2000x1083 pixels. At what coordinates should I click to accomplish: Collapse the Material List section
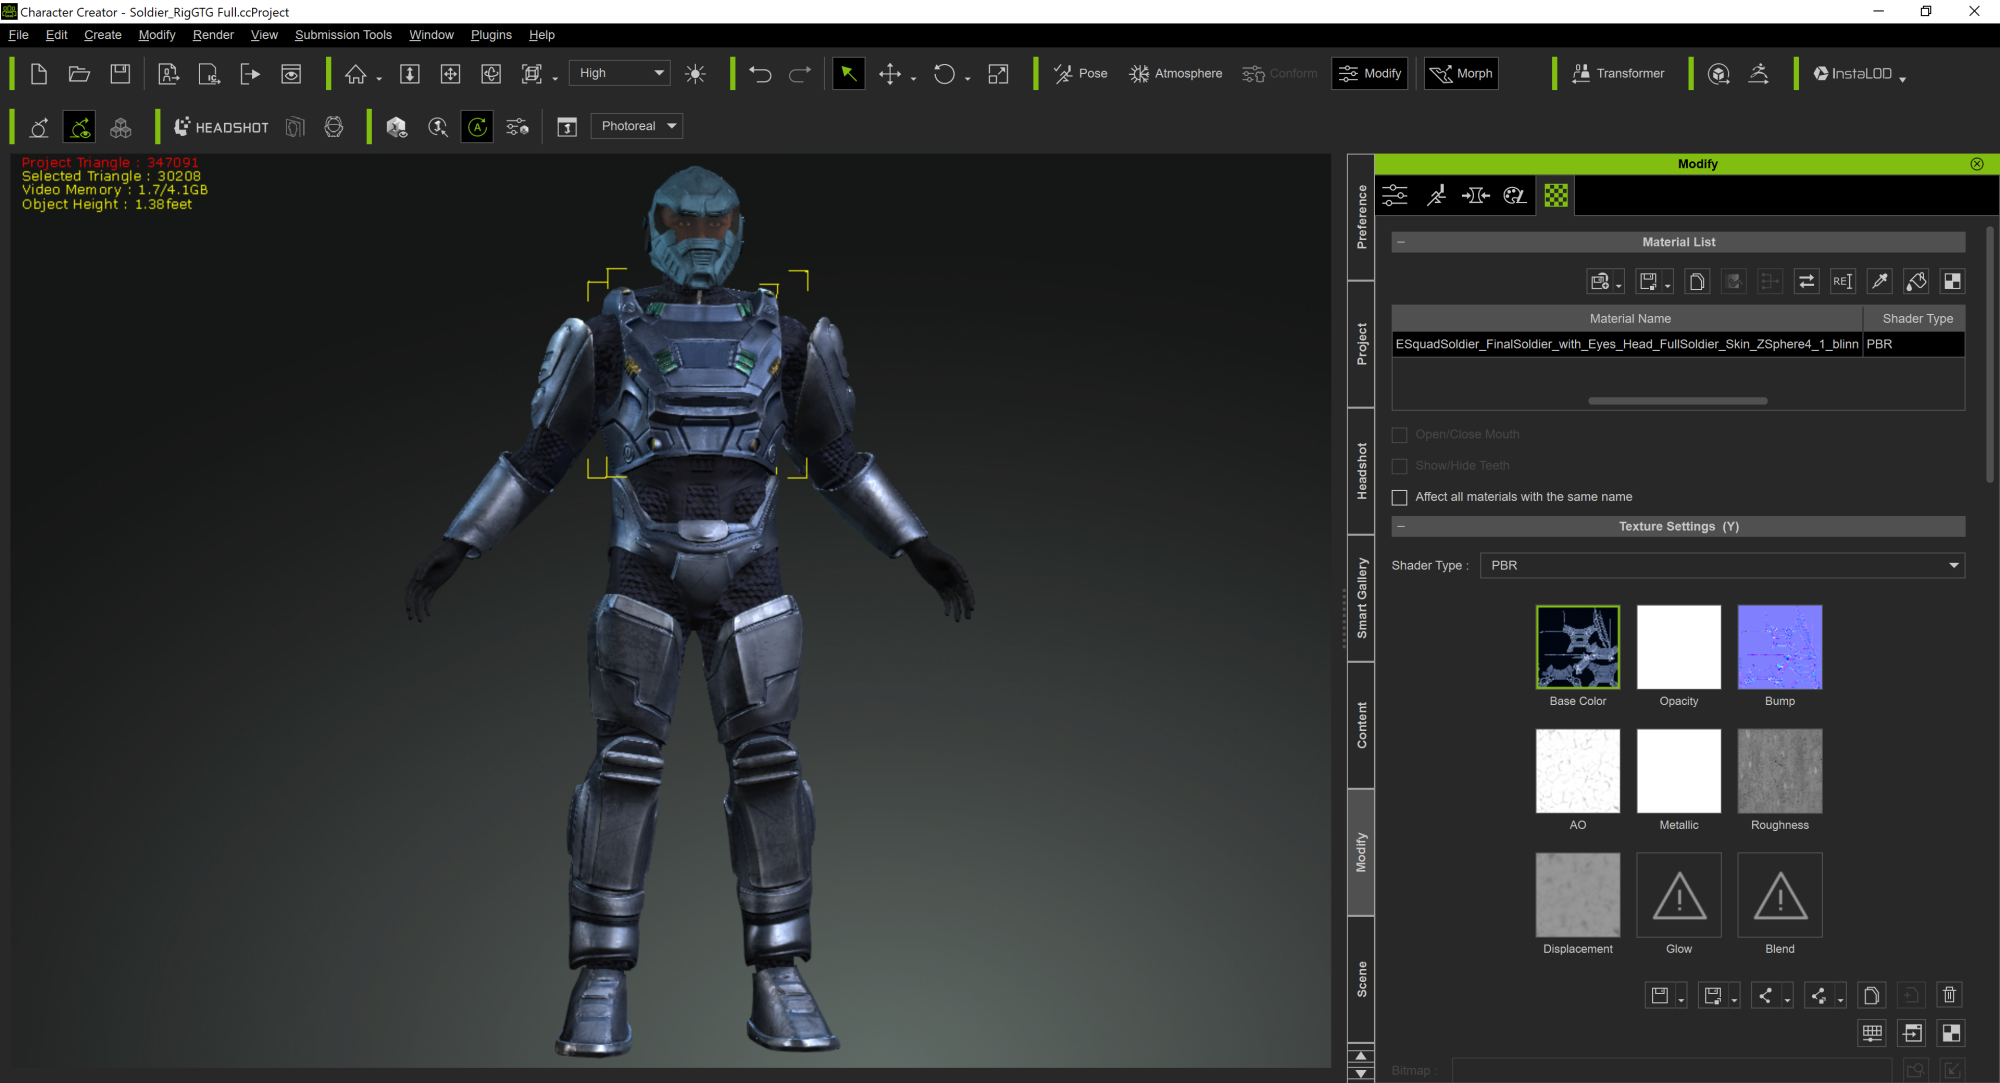pyautogui.click(x=1401, y=242)
